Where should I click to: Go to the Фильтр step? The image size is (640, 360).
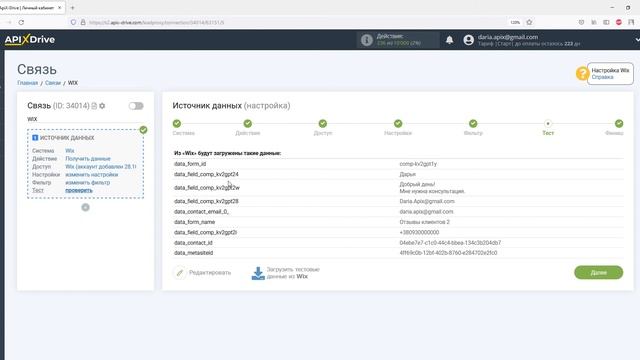pos(473,123)
